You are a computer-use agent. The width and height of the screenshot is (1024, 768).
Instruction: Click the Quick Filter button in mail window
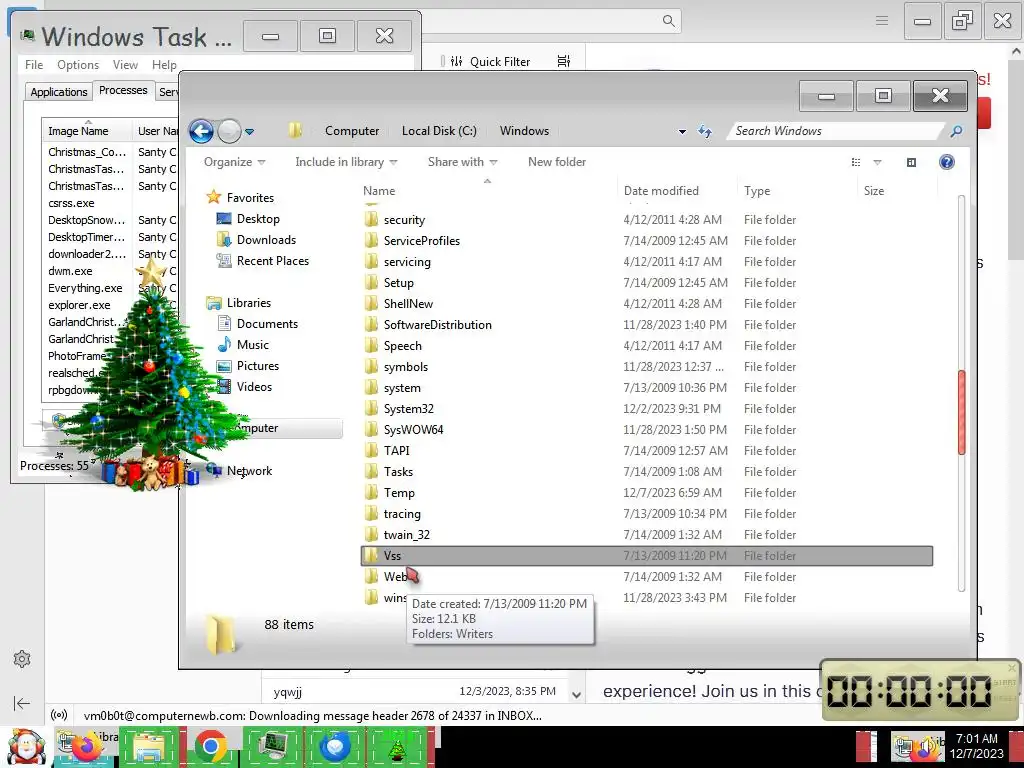(x=490, y=61)
